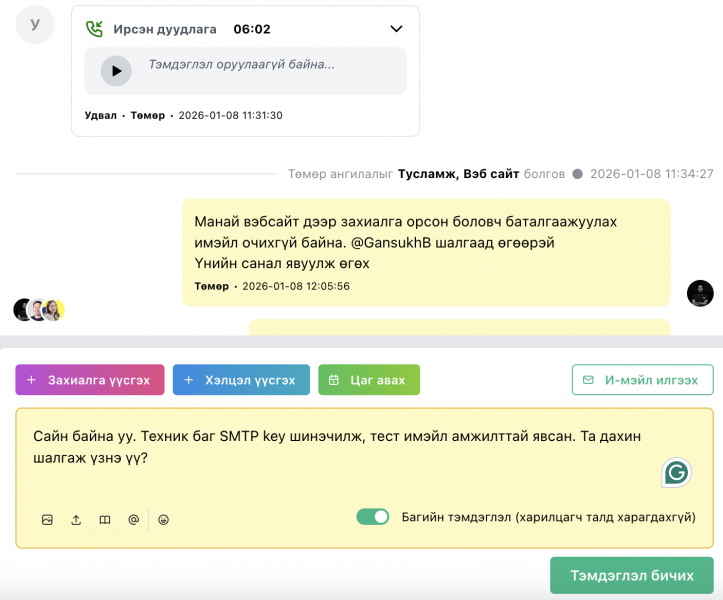Click the Хэлцэл үүсгэх button
The width and height of the screenshot is (723, 600).
pos(241,380)
